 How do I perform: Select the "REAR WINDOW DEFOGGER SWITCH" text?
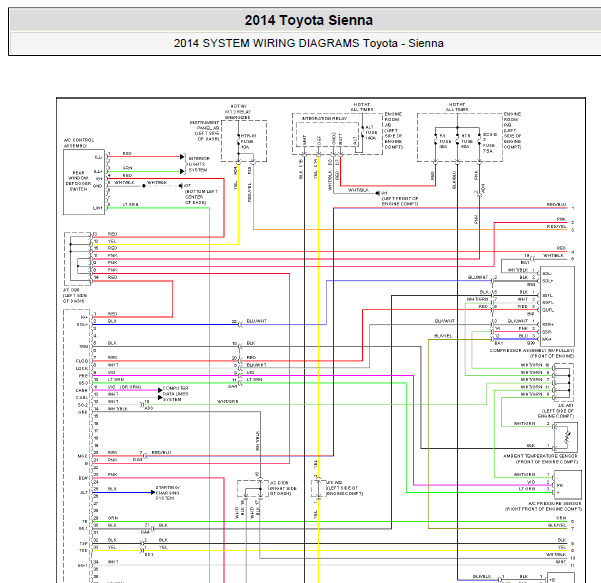(78, 181)
